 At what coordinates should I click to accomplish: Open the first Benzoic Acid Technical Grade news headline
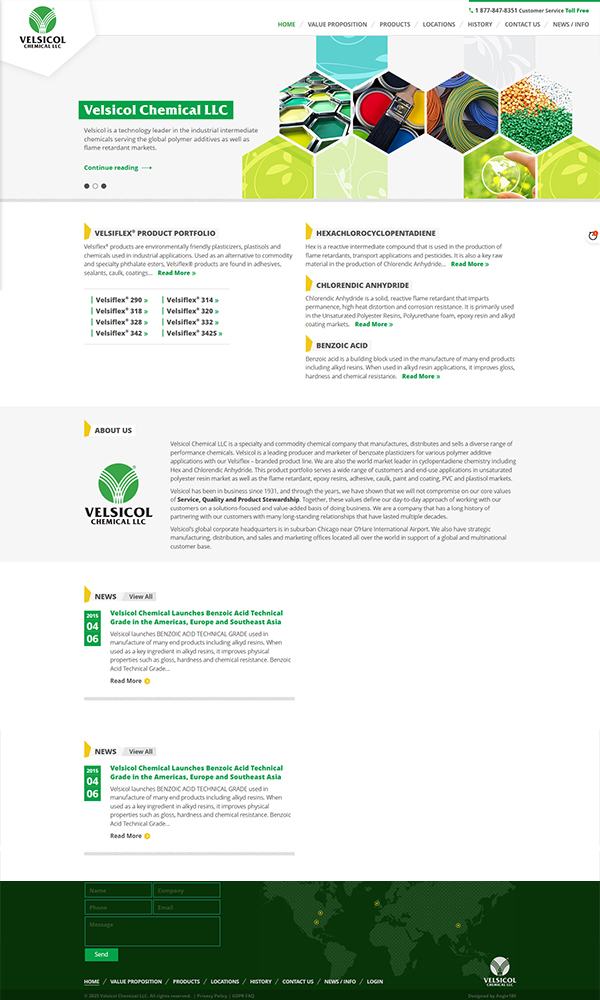196,617
